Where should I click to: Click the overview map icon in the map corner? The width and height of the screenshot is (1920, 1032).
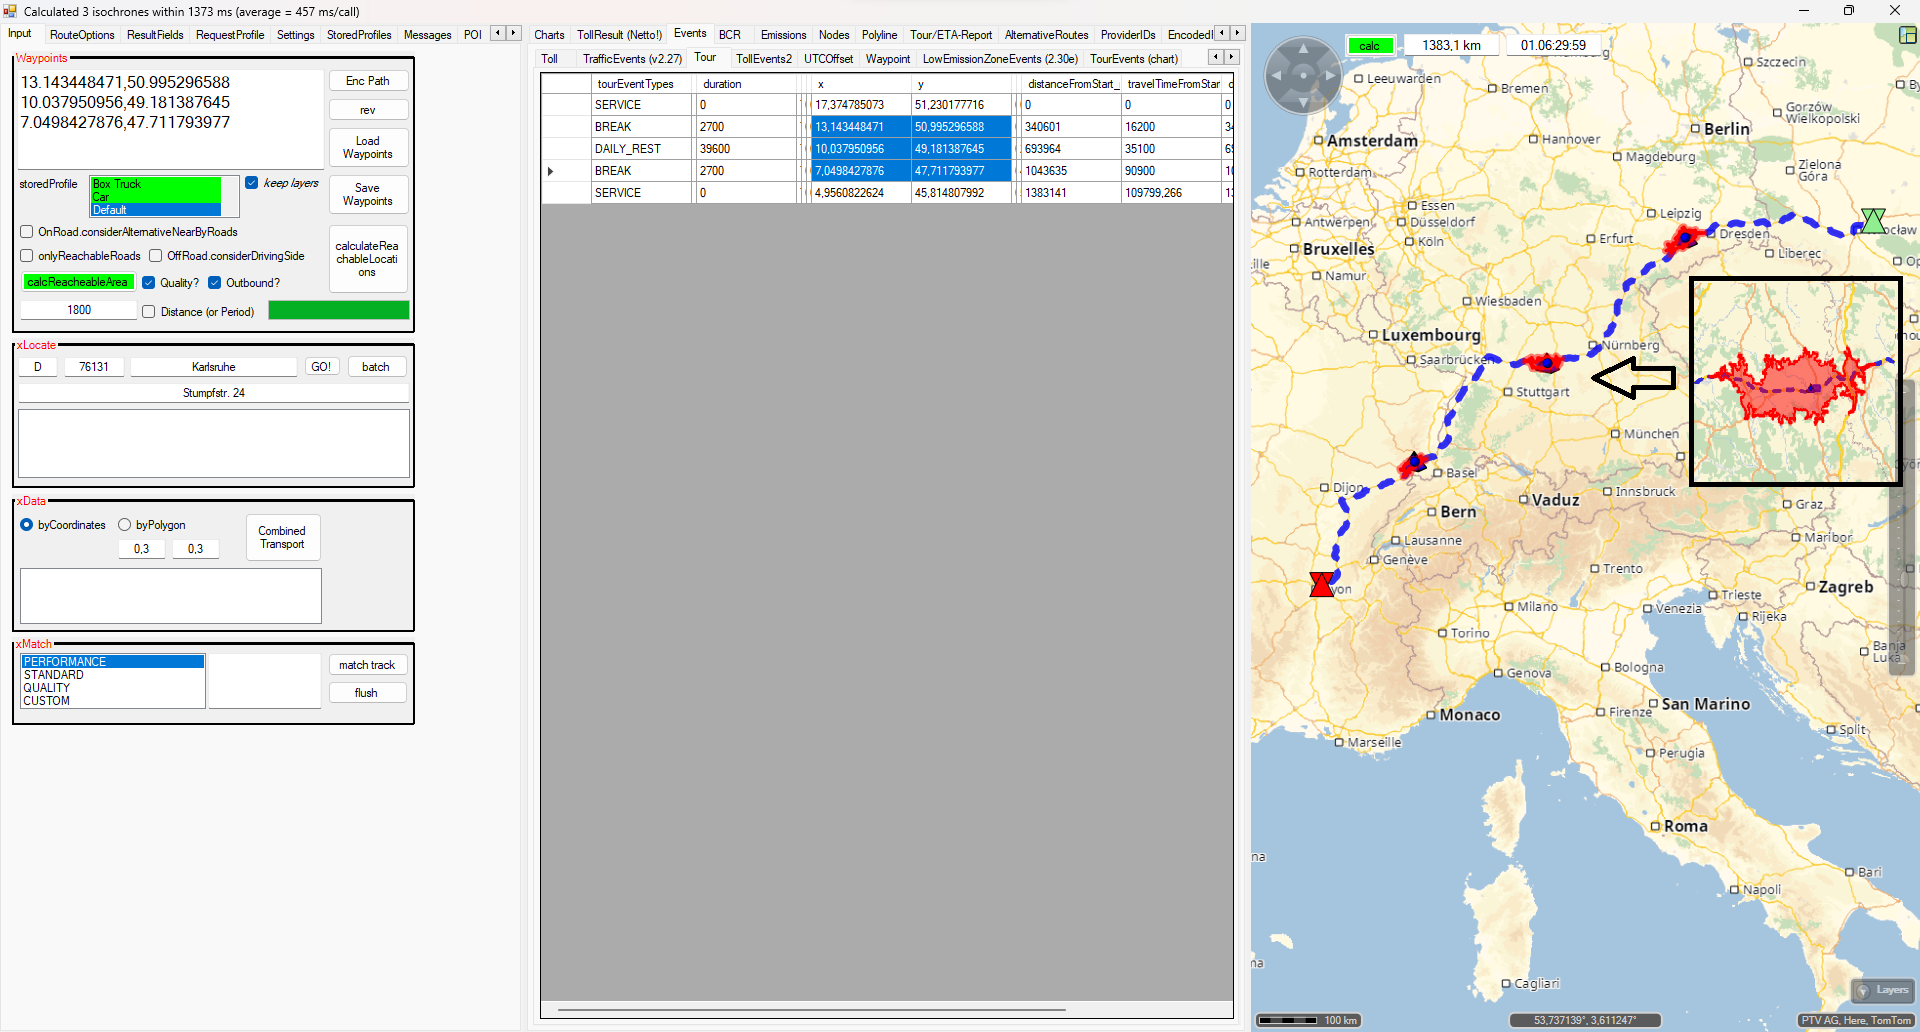click(1907, 35)
